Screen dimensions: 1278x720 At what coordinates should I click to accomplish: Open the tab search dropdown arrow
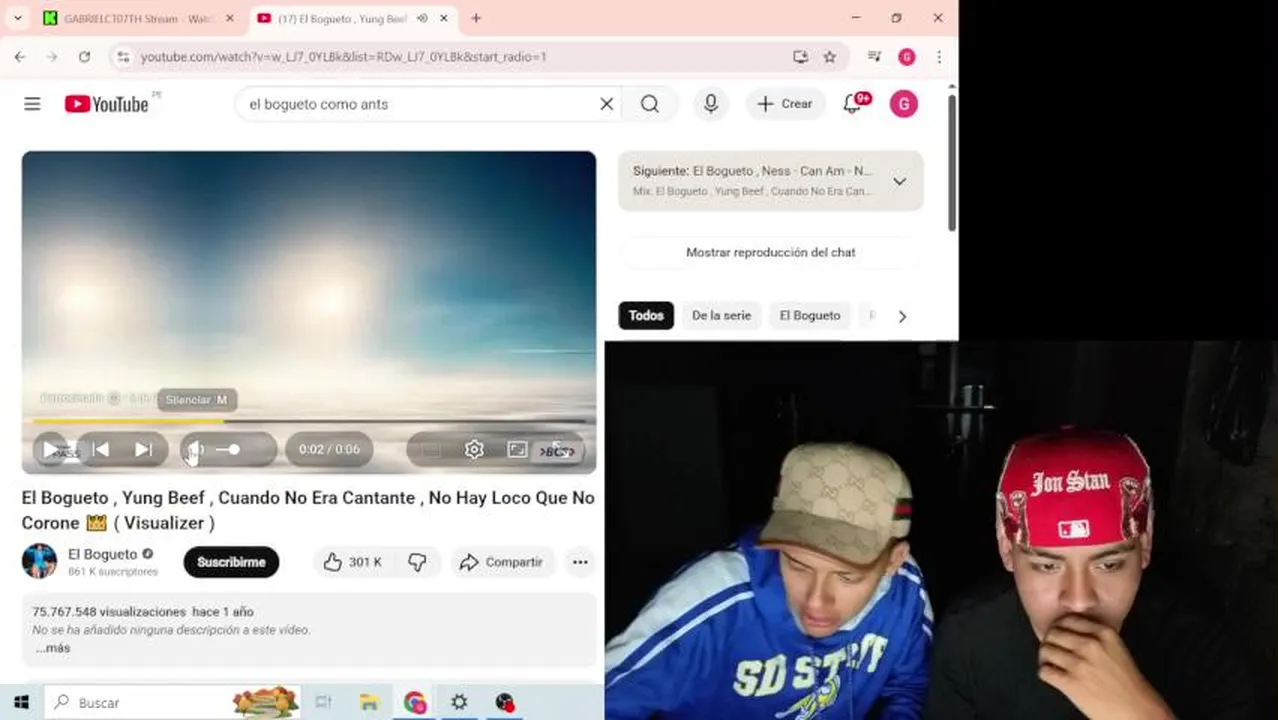click(18, 18)
